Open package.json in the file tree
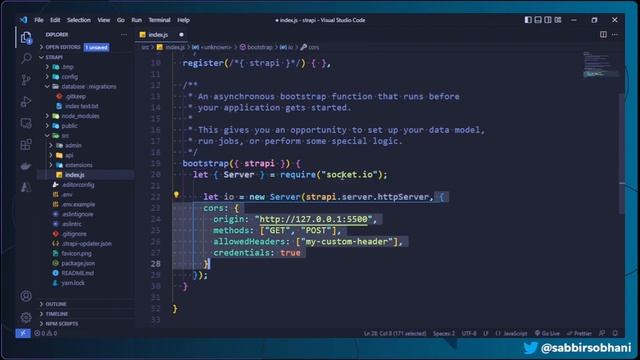The image size is (640, 360). click(x=78, y=263)
